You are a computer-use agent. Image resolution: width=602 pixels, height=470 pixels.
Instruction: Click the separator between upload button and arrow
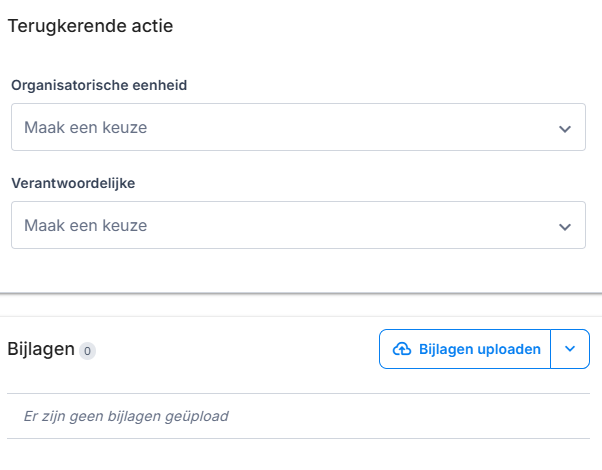pyautogui.click(x=551, y=349)
